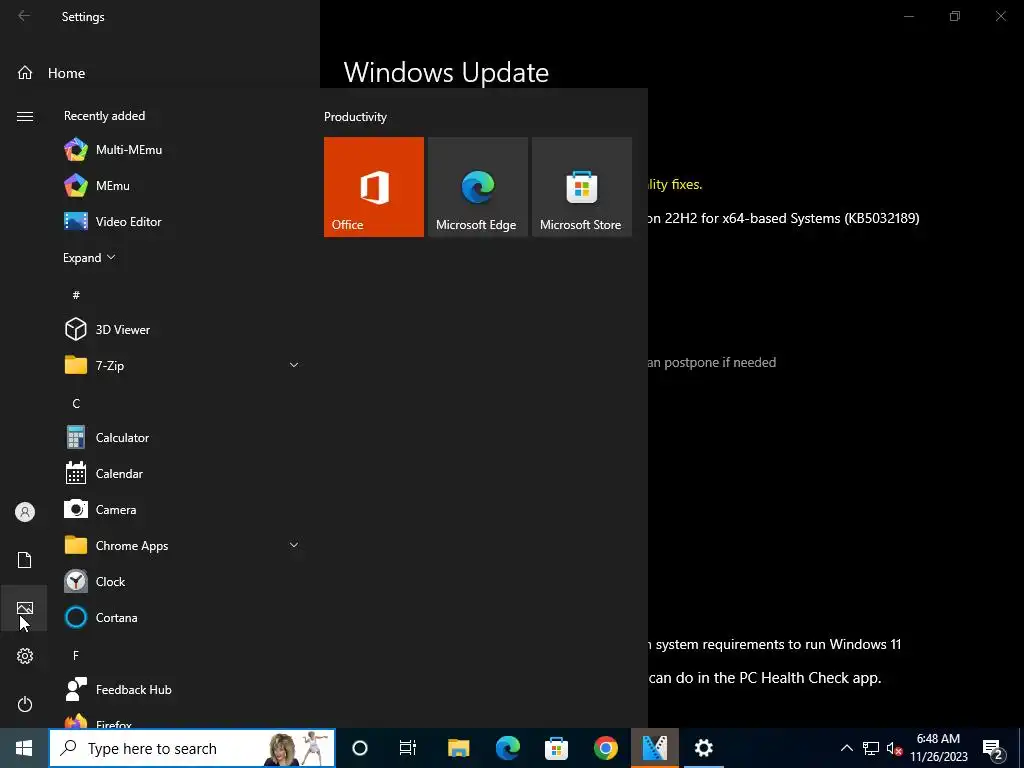Expand the Recently added list
This screenshot has height=768, width=1024.
coord(89,257)
